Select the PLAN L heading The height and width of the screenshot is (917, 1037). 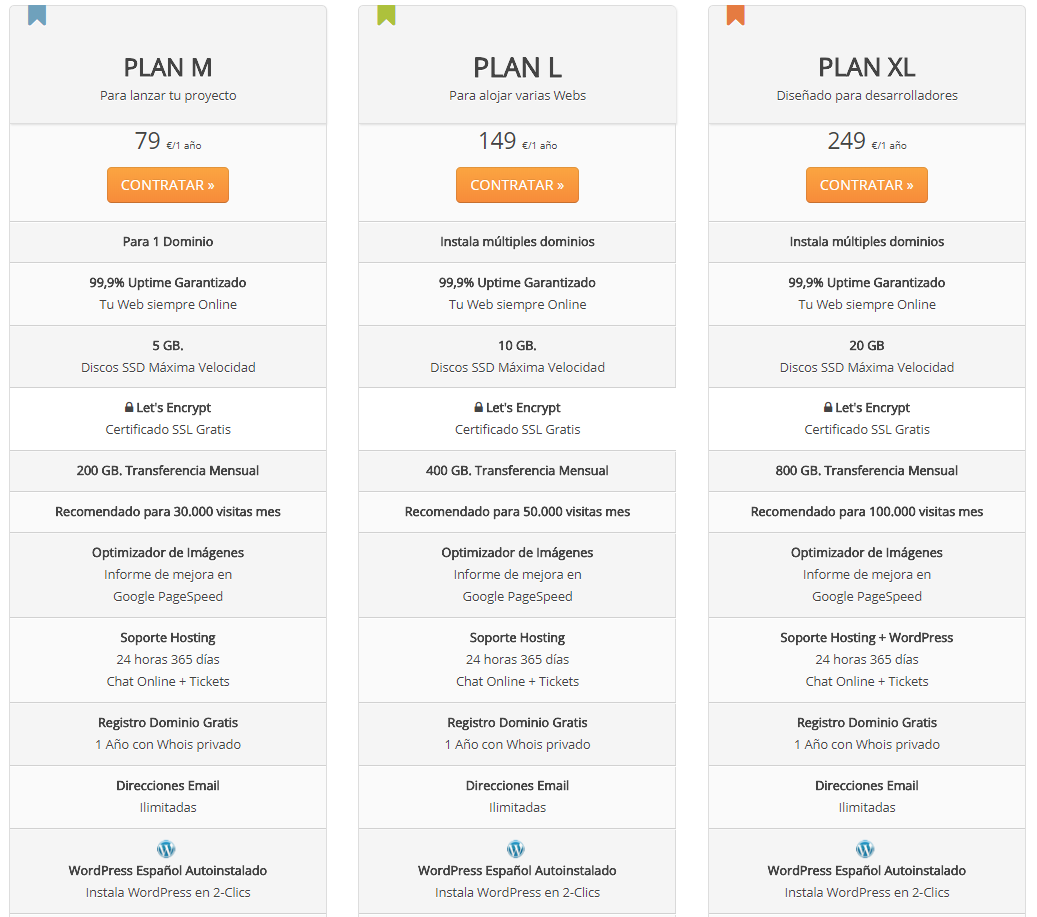tap(517, 67)
